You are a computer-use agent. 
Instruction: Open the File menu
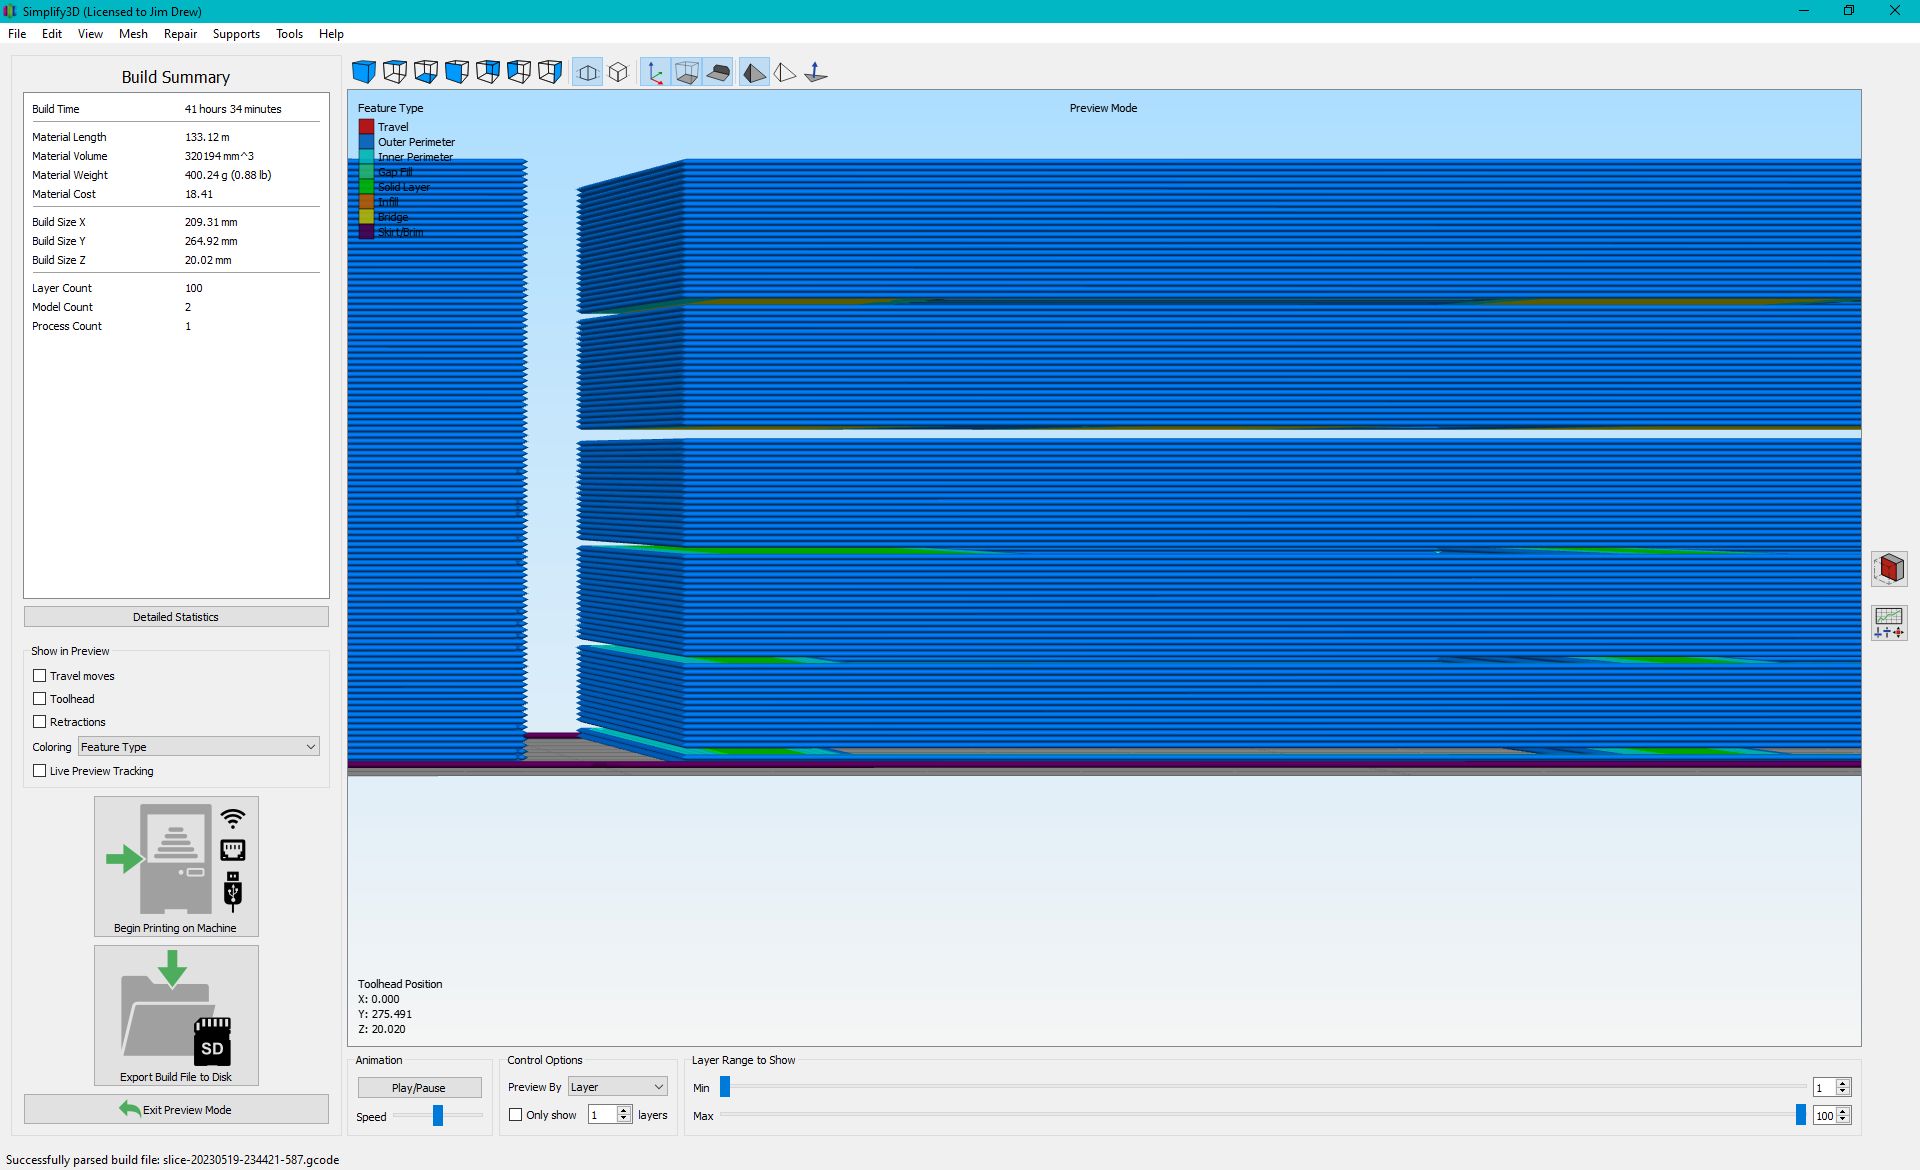[17, 34]
